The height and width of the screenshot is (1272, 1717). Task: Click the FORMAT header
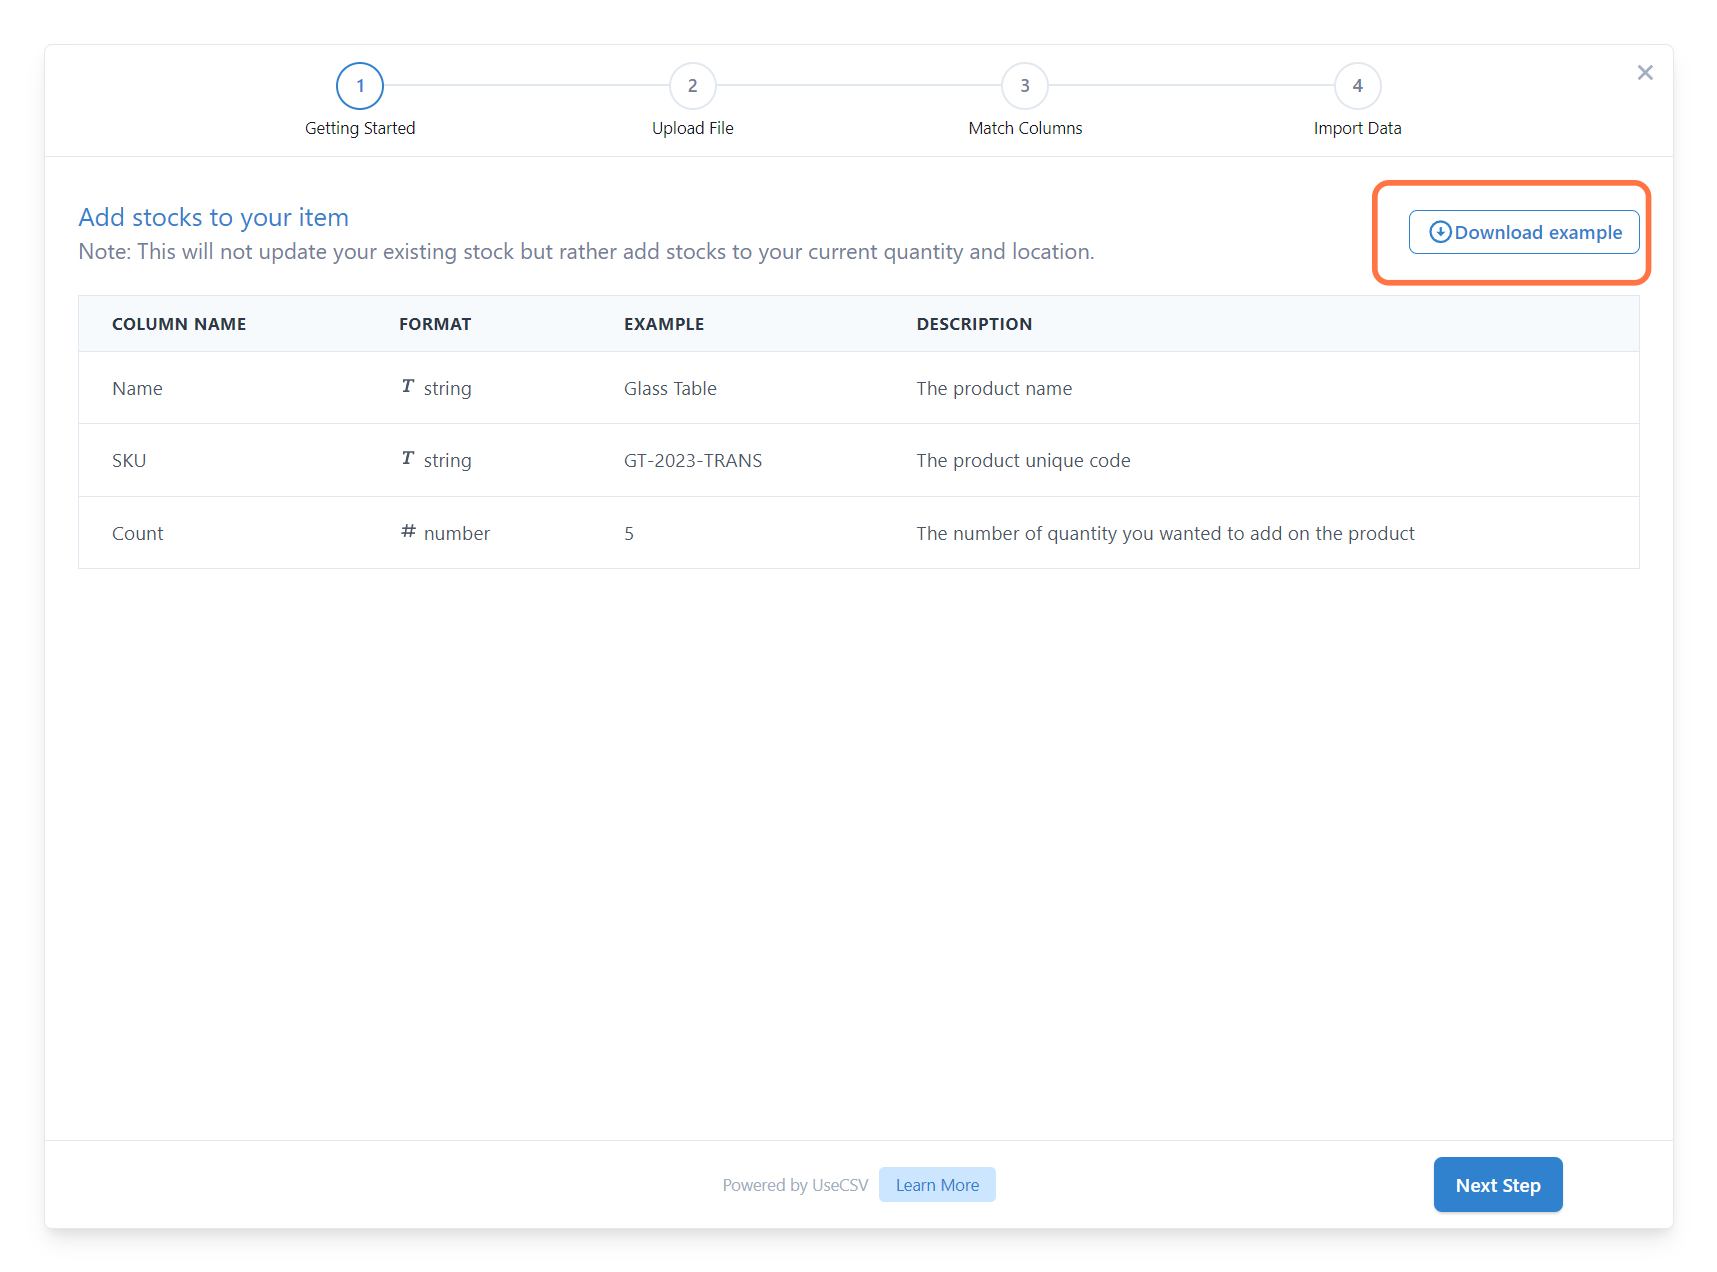435,324
